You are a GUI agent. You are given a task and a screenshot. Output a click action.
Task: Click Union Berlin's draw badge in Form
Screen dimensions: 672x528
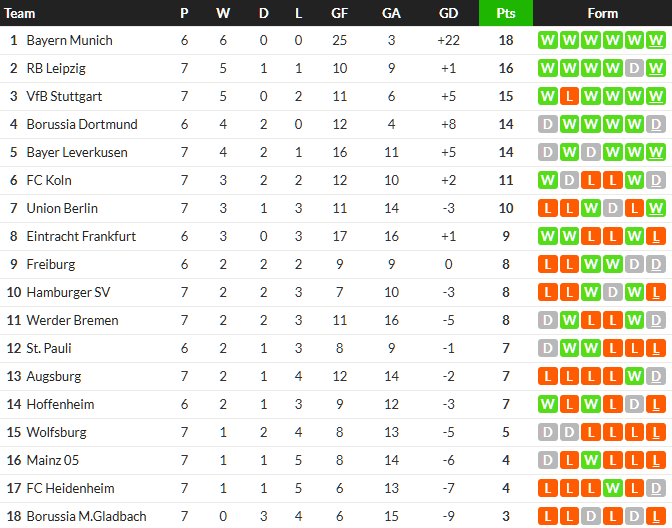tap(612, 209)
